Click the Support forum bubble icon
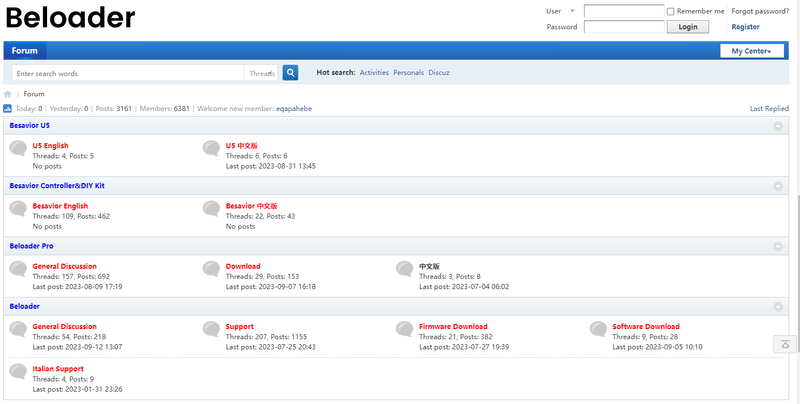Image resolution: width=800 pixels, height=404 pixels. click(x=211, y=329)
